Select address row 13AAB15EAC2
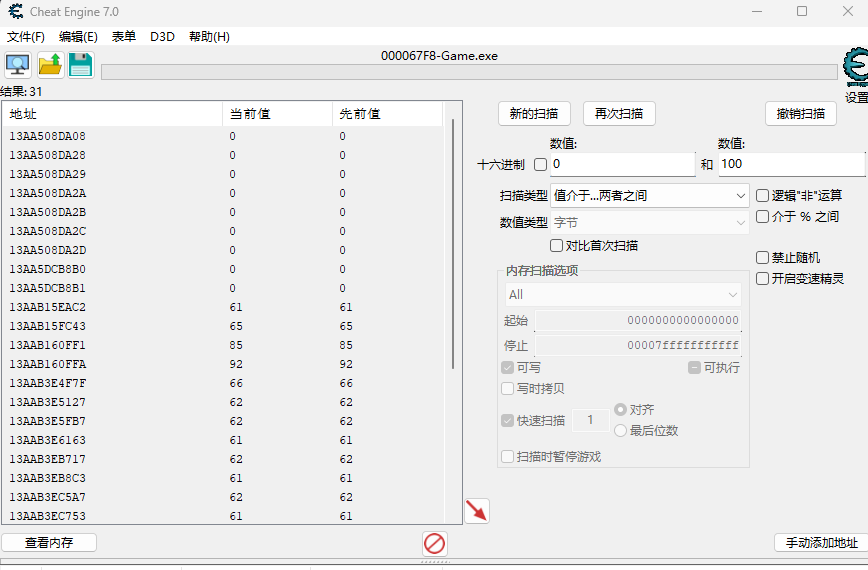The height and width of the screenshot is (570, 868). pyautogui.click(x=223, y=307)
